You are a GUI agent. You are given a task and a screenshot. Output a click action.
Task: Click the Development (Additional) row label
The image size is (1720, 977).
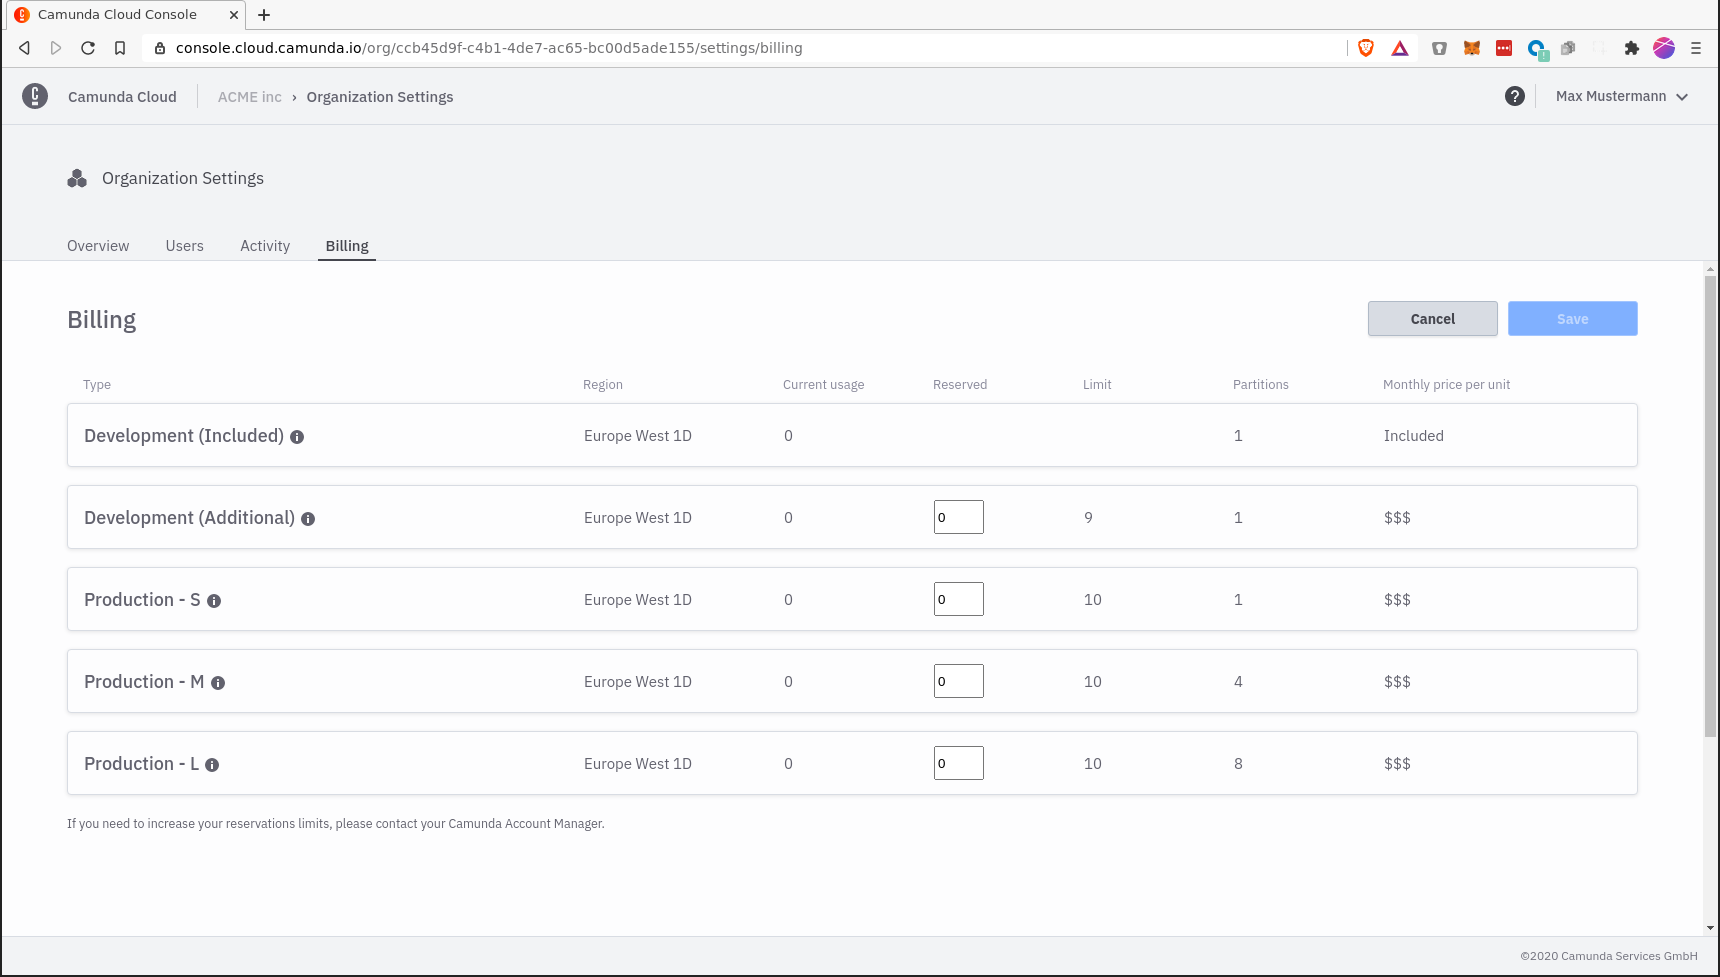pos(190,518)
